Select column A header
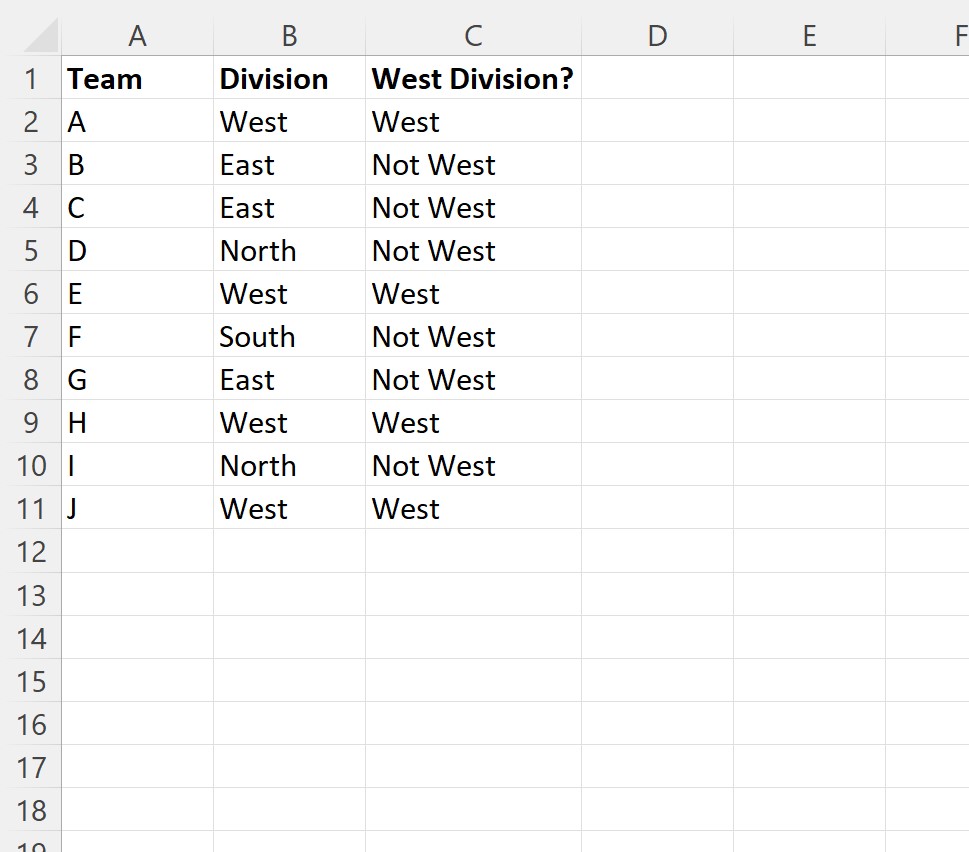 (137, 36)
